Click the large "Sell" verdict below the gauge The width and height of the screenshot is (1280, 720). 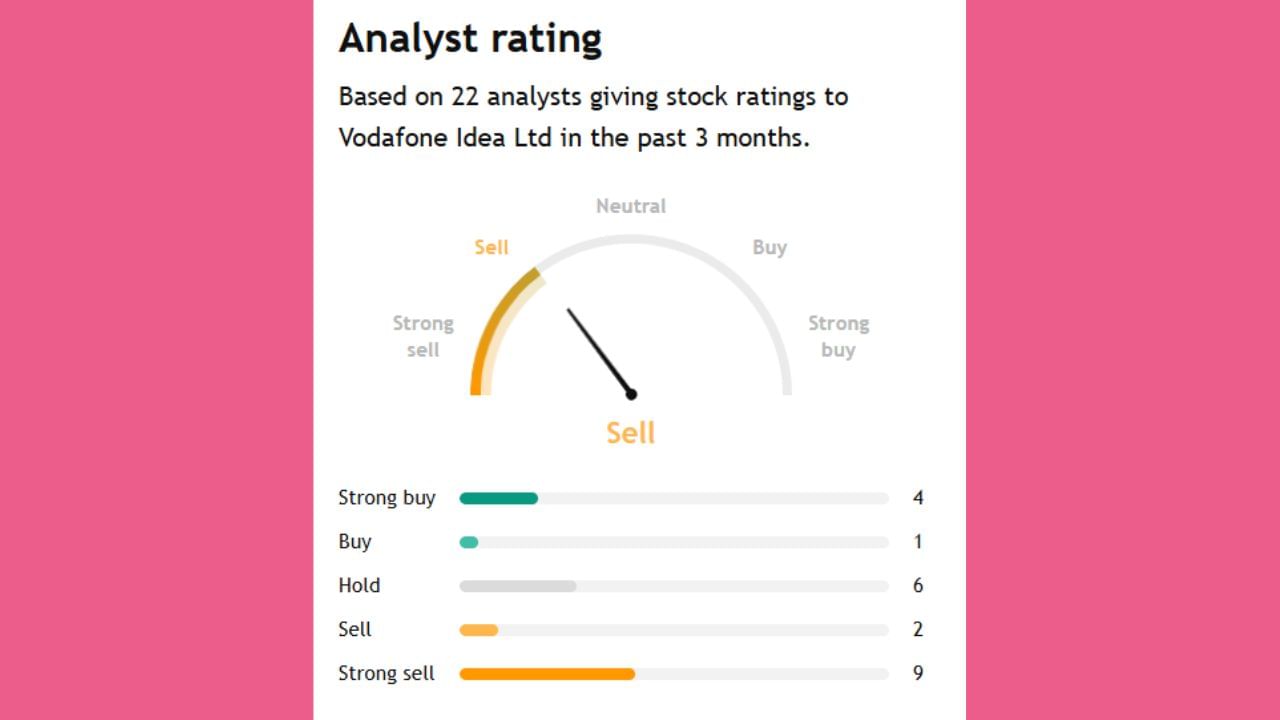pyautogui.click(x=630, y=433)
